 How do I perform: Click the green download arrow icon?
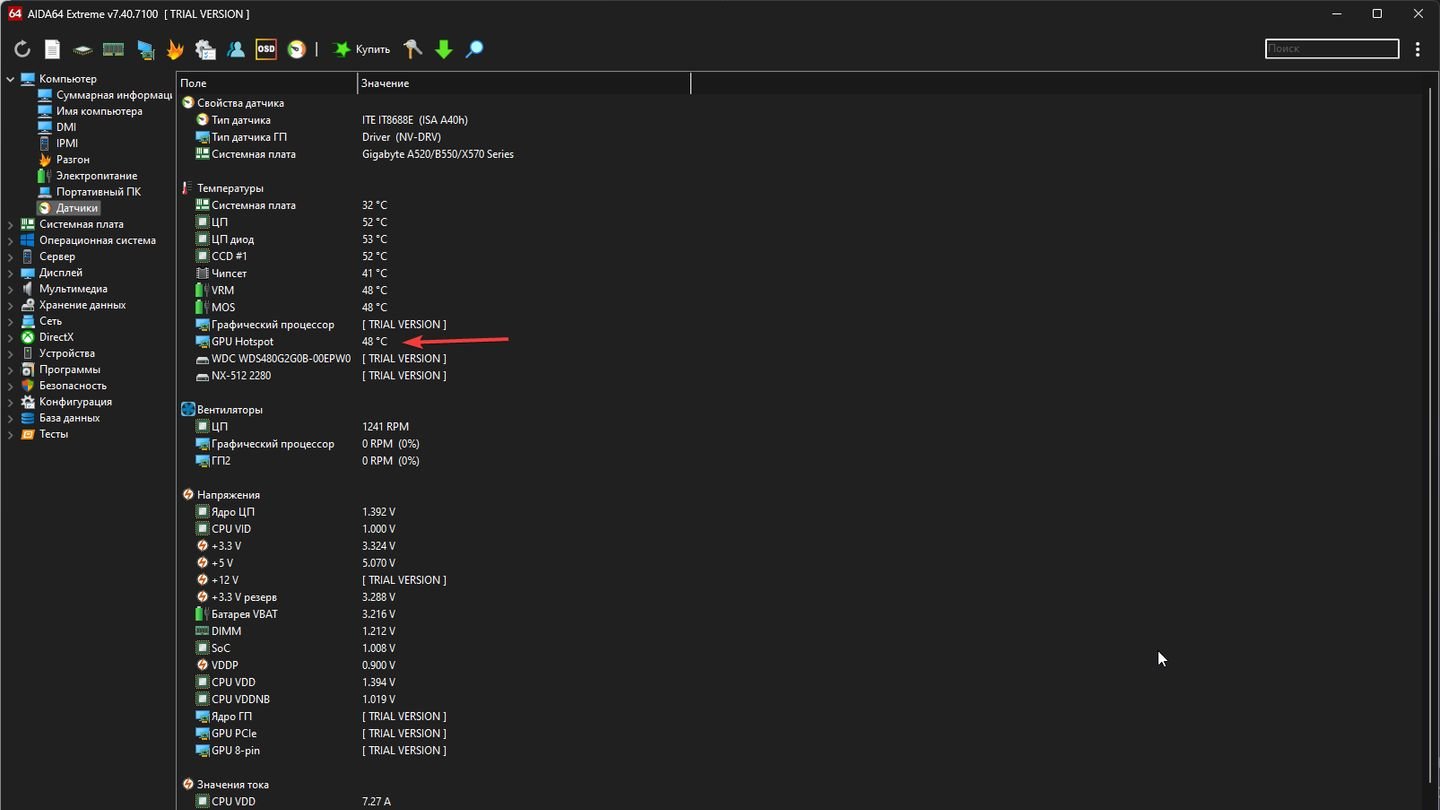(444, 49)
